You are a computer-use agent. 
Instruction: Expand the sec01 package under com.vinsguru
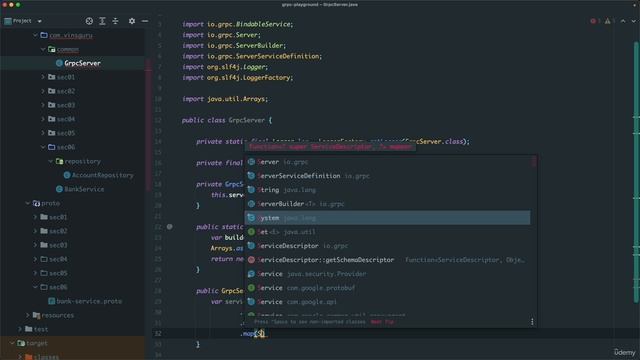click(x=43, y=77)
